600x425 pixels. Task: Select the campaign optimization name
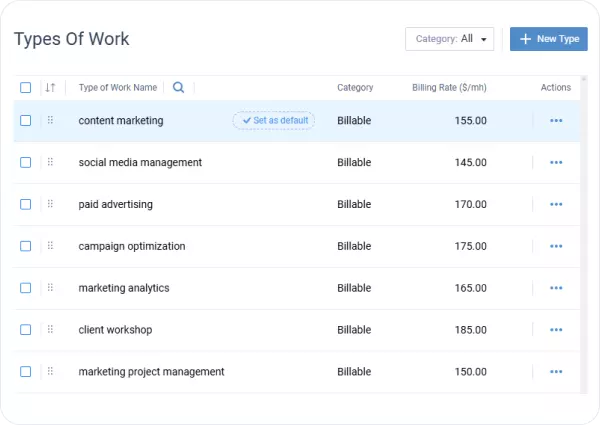(132, 246)
